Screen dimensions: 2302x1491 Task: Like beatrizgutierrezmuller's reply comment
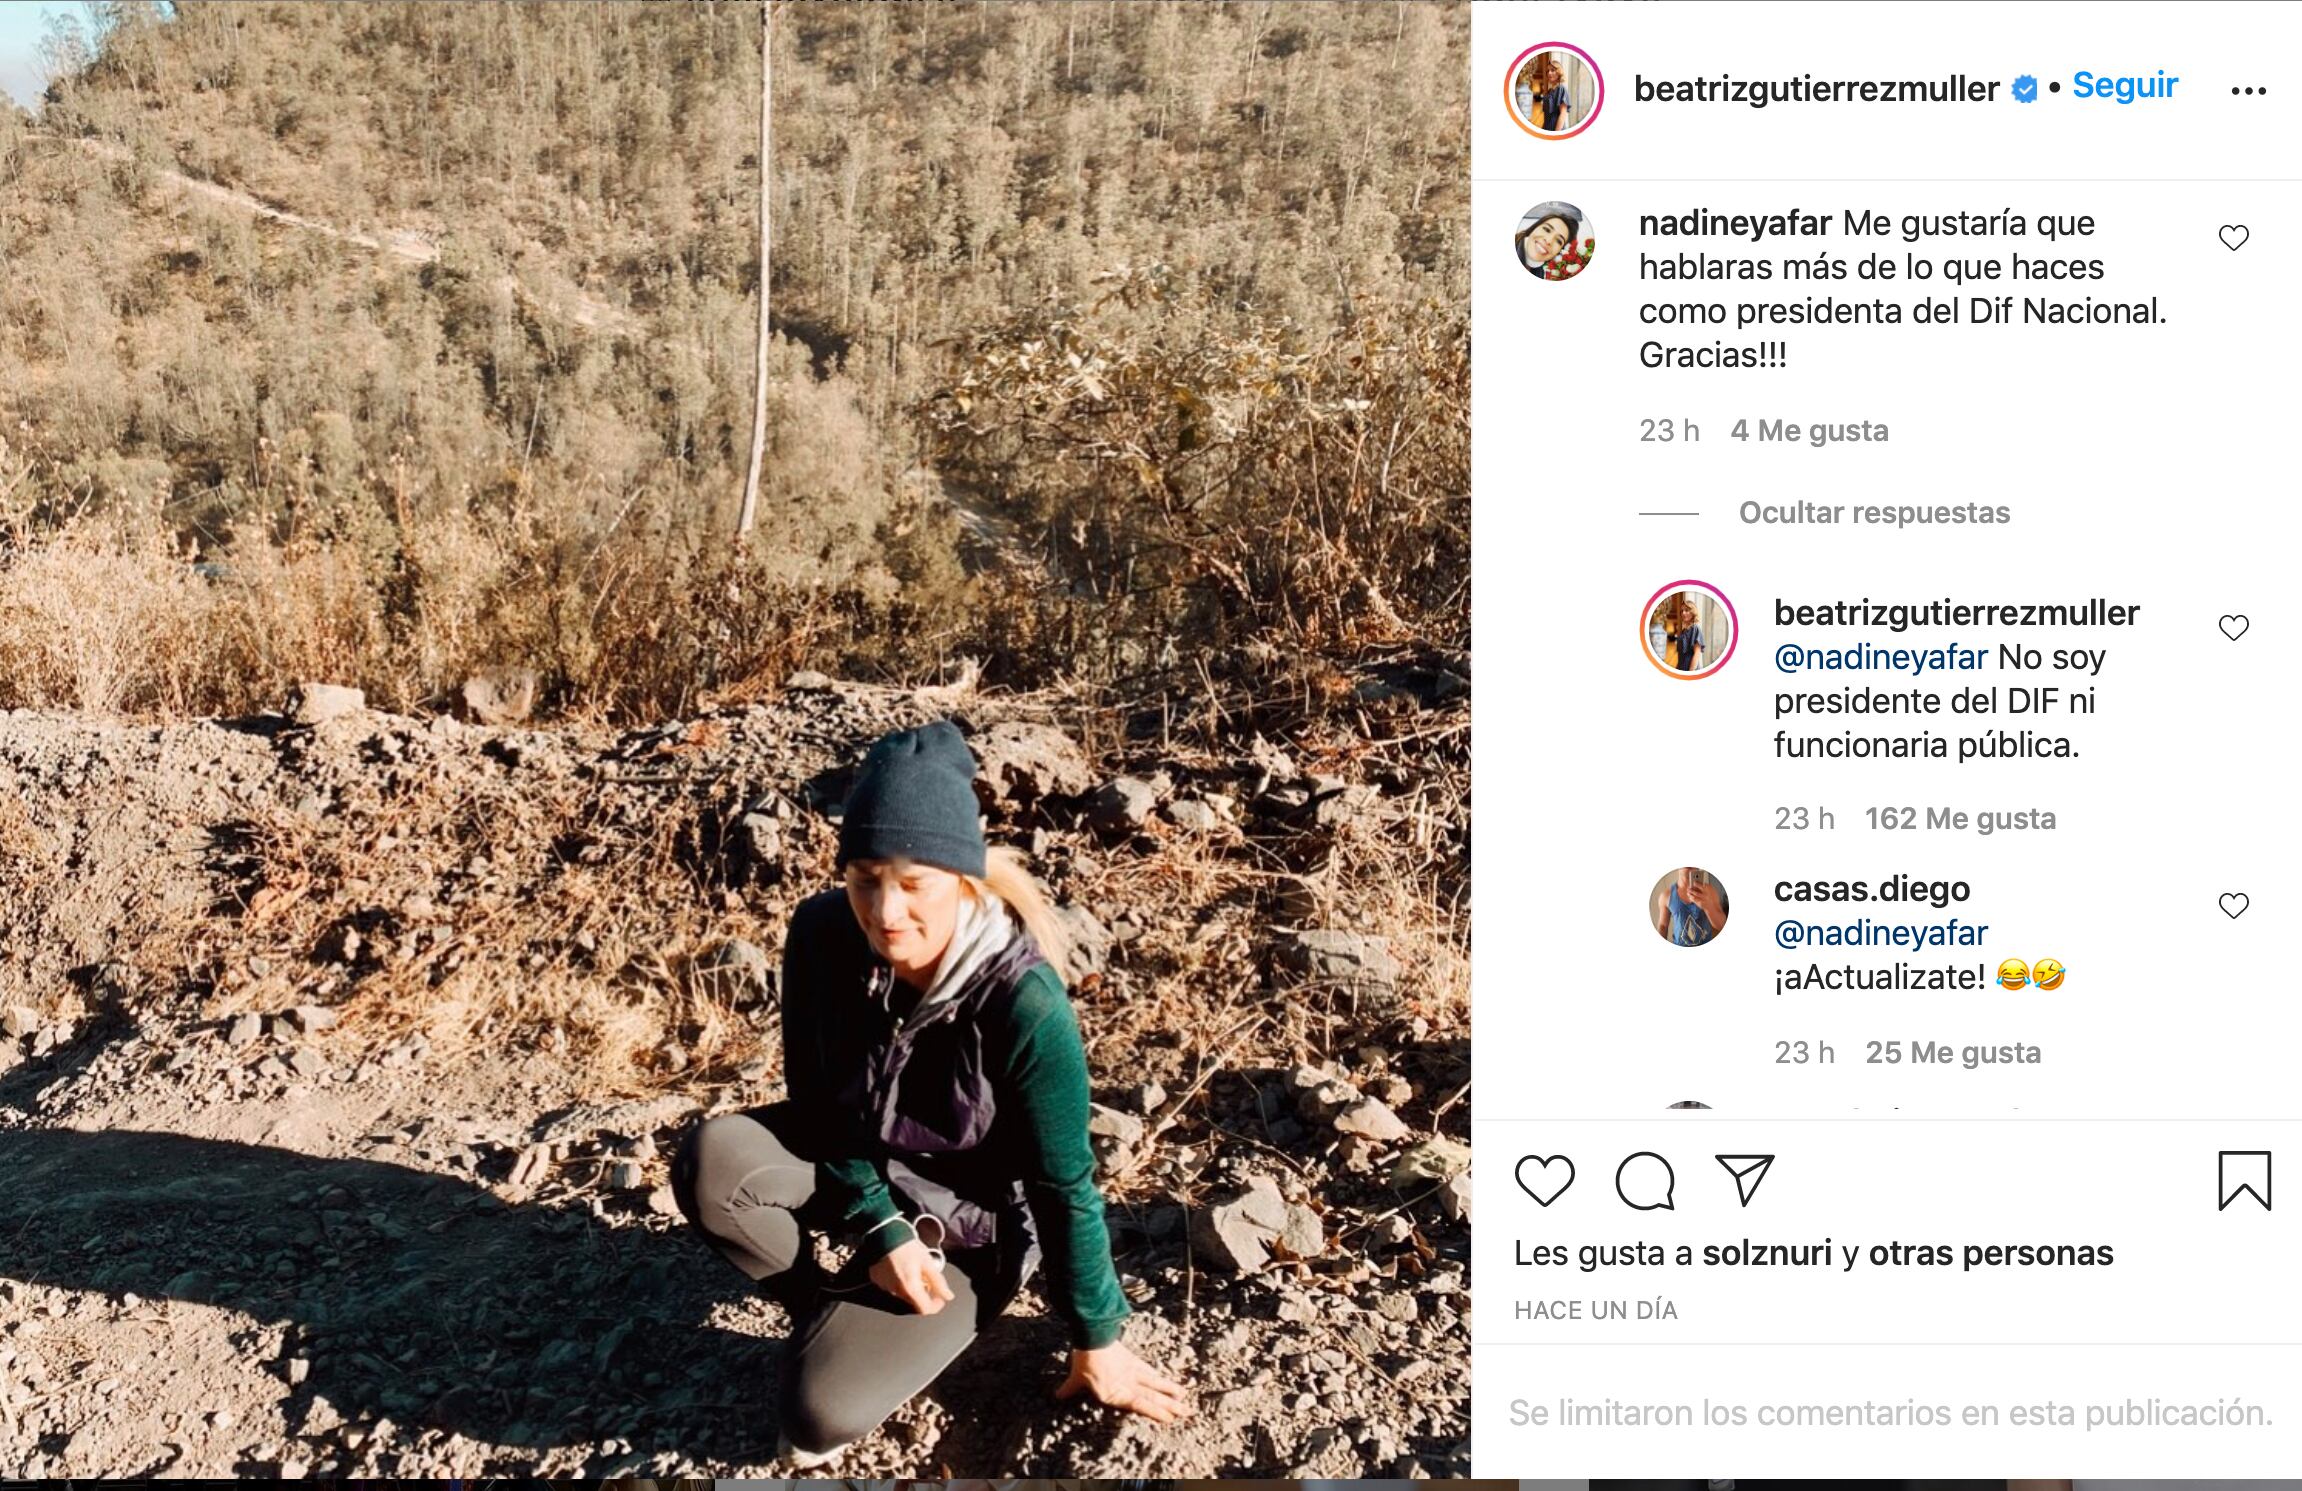[x=2233, y=628]
